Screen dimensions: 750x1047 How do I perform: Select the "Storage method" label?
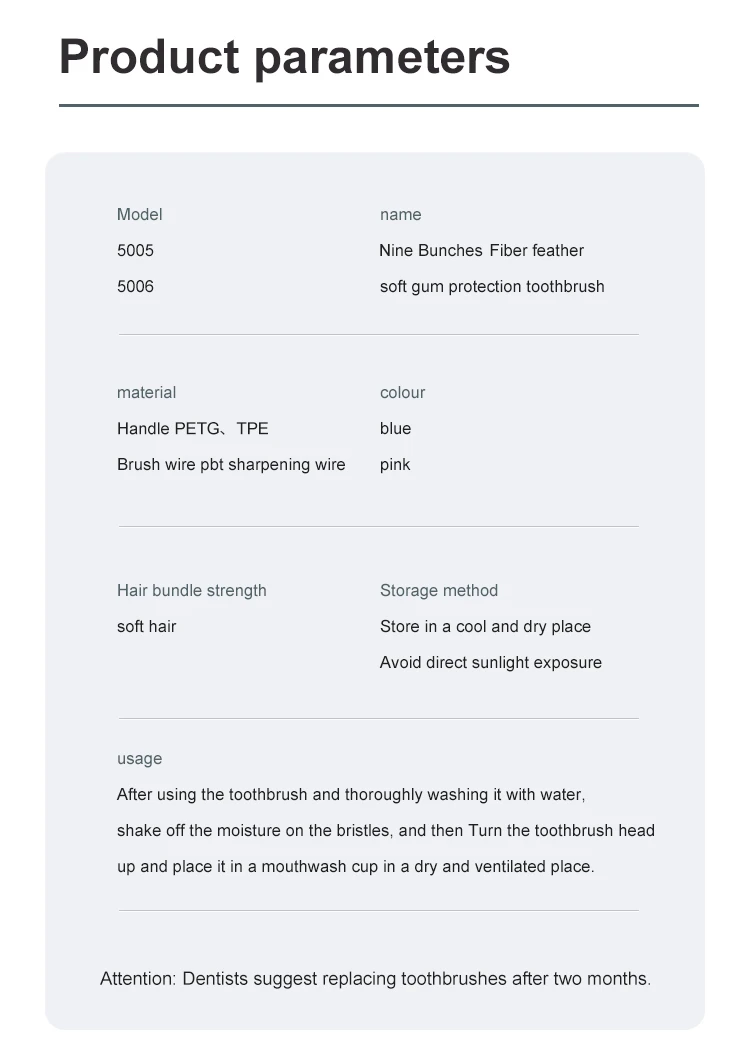(438, 590)
